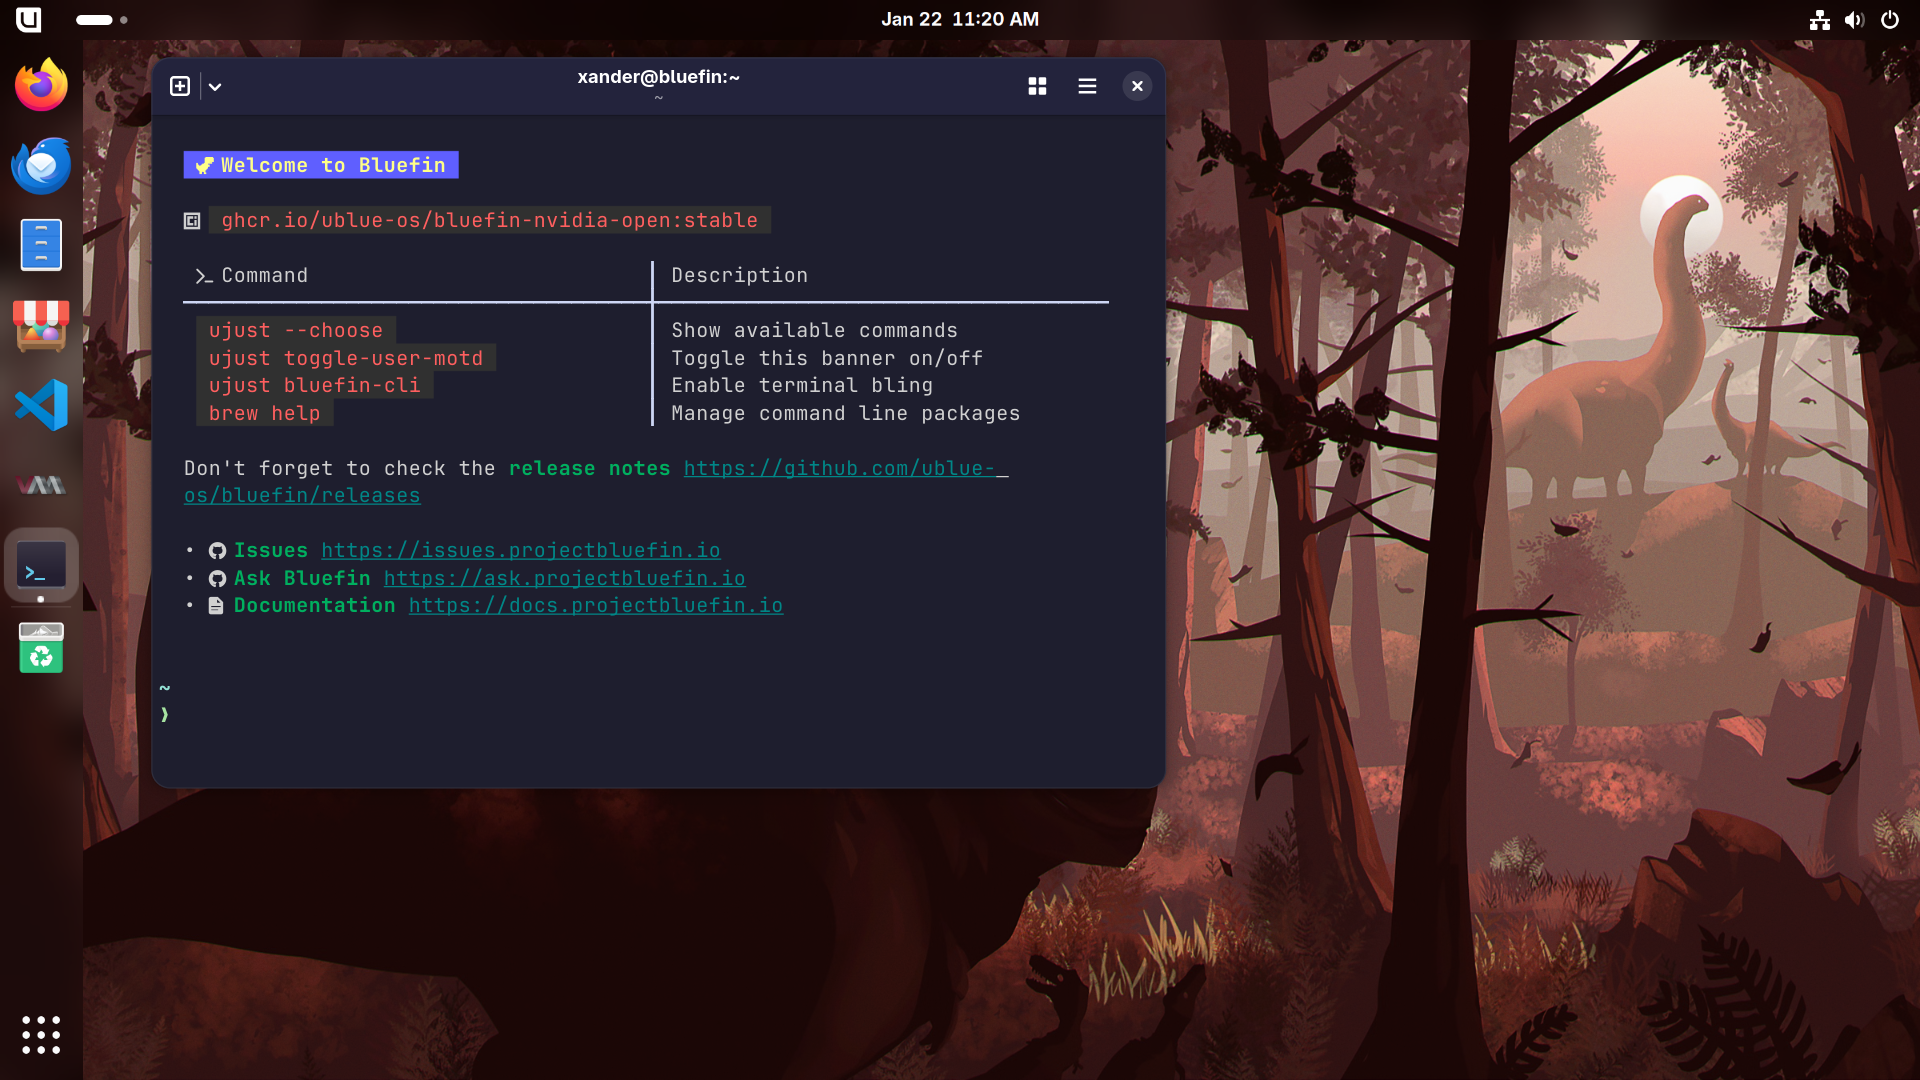Open the issues.projectbluefin.io link
The height and width of the screenshot is (1080, 1920).
tap(520, 551)
